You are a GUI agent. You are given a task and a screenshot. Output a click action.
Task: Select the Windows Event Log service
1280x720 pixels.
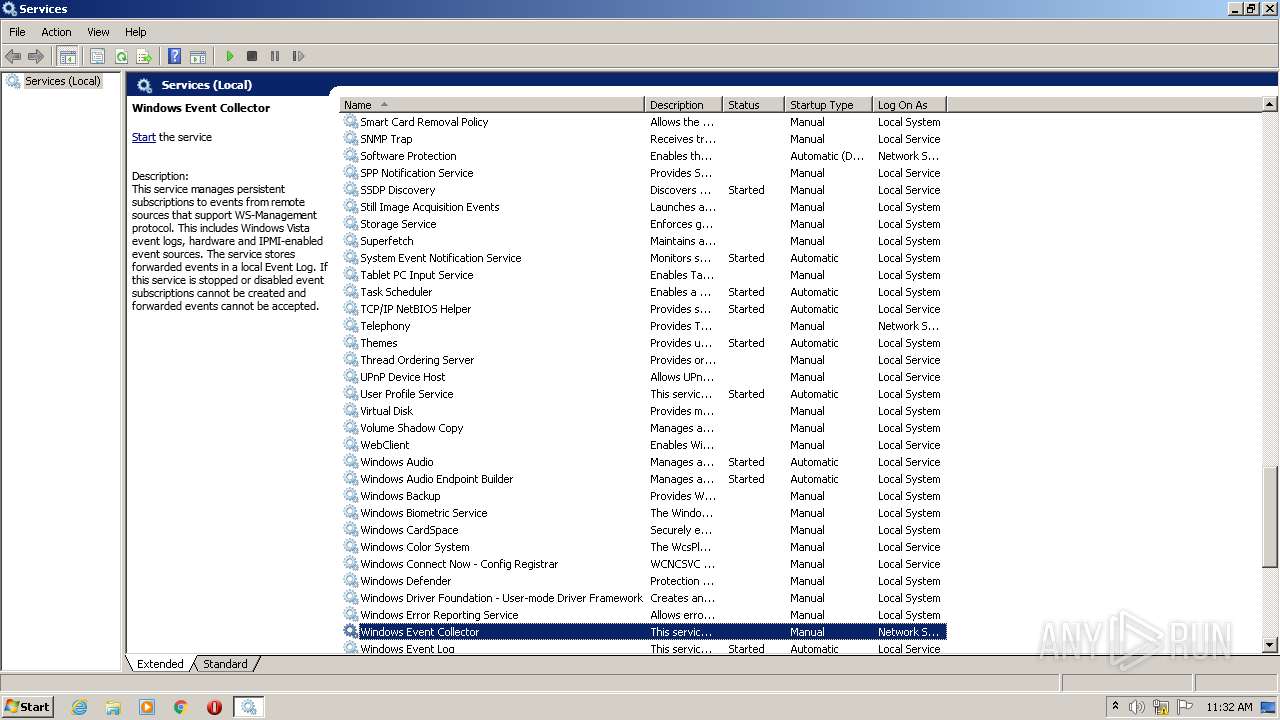pyautogui.click(x=643, y=649)
